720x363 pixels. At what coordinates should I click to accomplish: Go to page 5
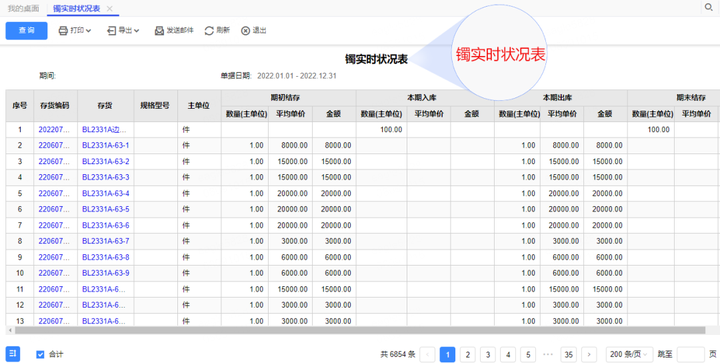click(x=528, y=354)
